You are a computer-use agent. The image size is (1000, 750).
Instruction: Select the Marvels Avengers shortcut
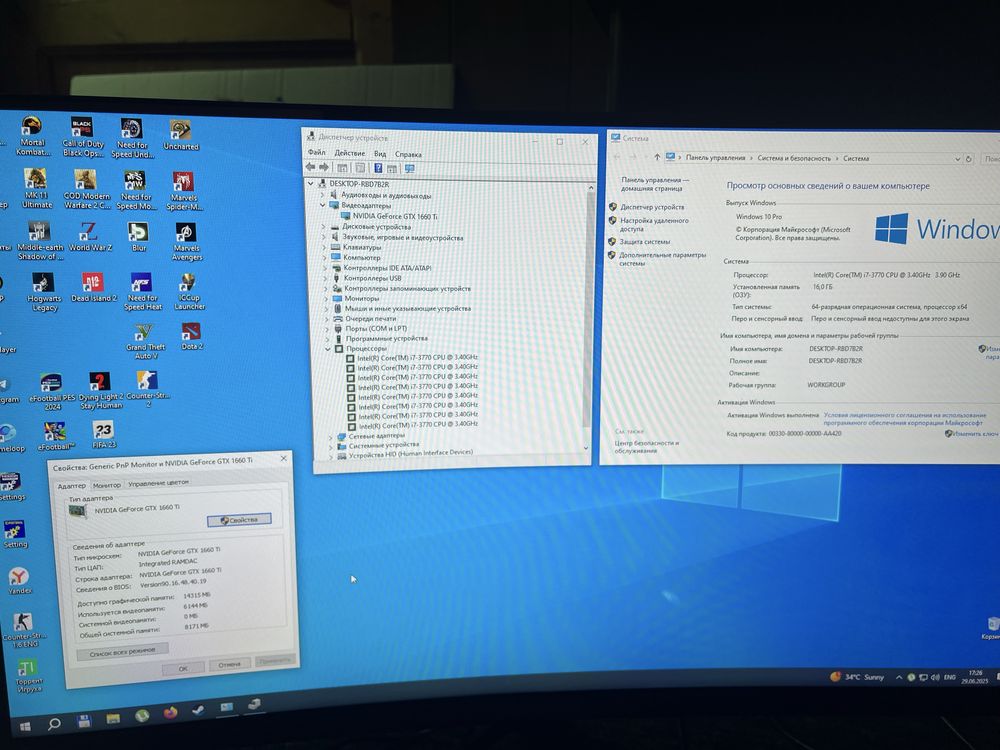[x=186, y=242]
